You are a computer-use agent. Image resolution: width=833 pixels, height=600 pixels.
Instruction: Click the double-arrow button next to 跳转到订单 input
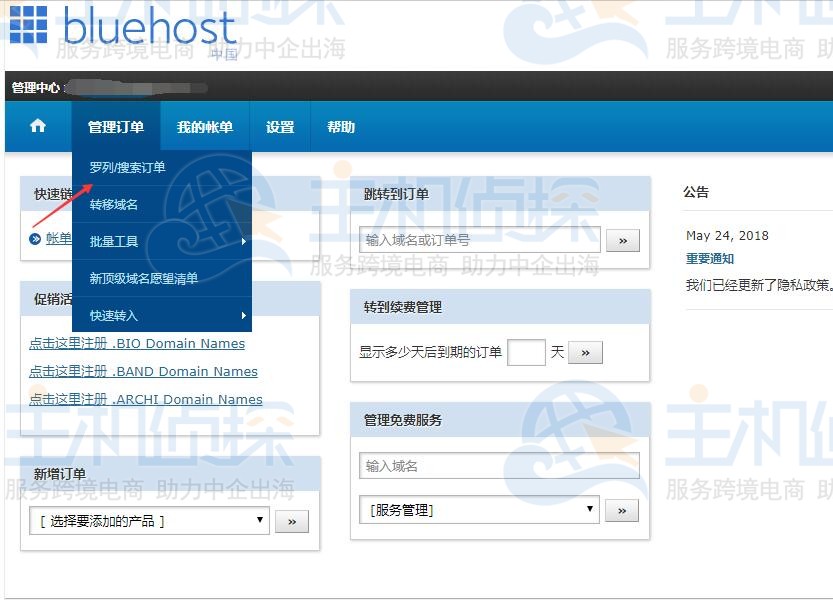[622, 240]
